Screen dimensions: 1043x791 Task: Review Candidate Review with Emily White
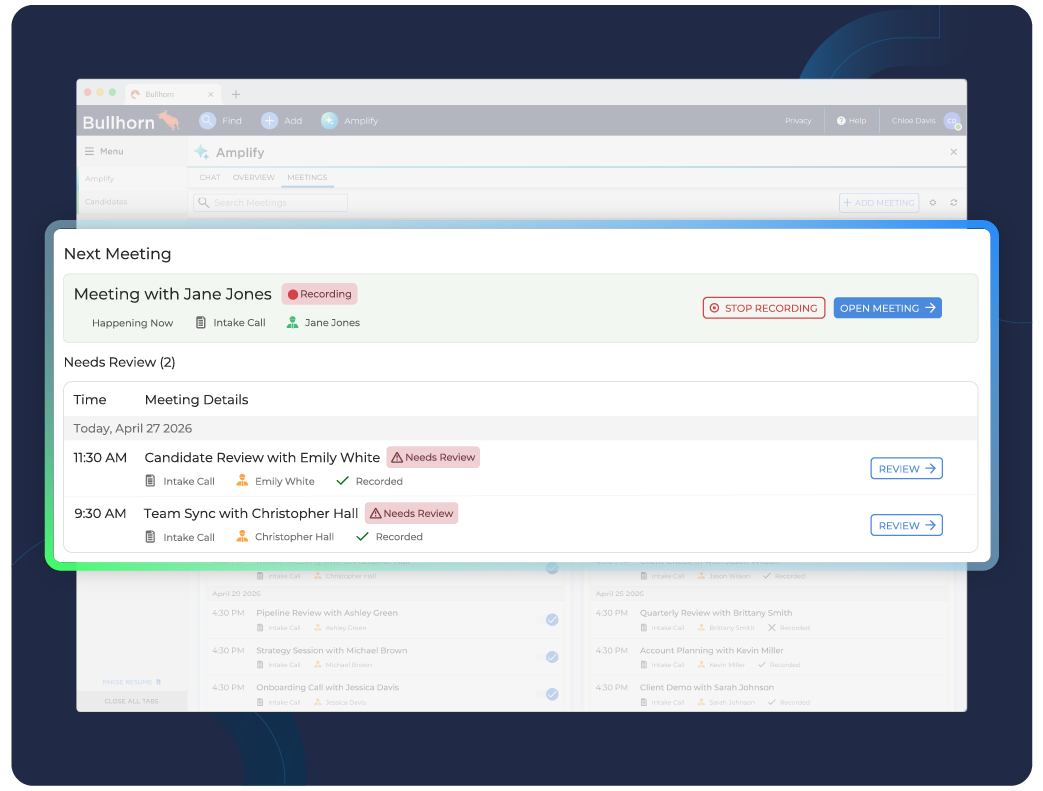(906, 468)
